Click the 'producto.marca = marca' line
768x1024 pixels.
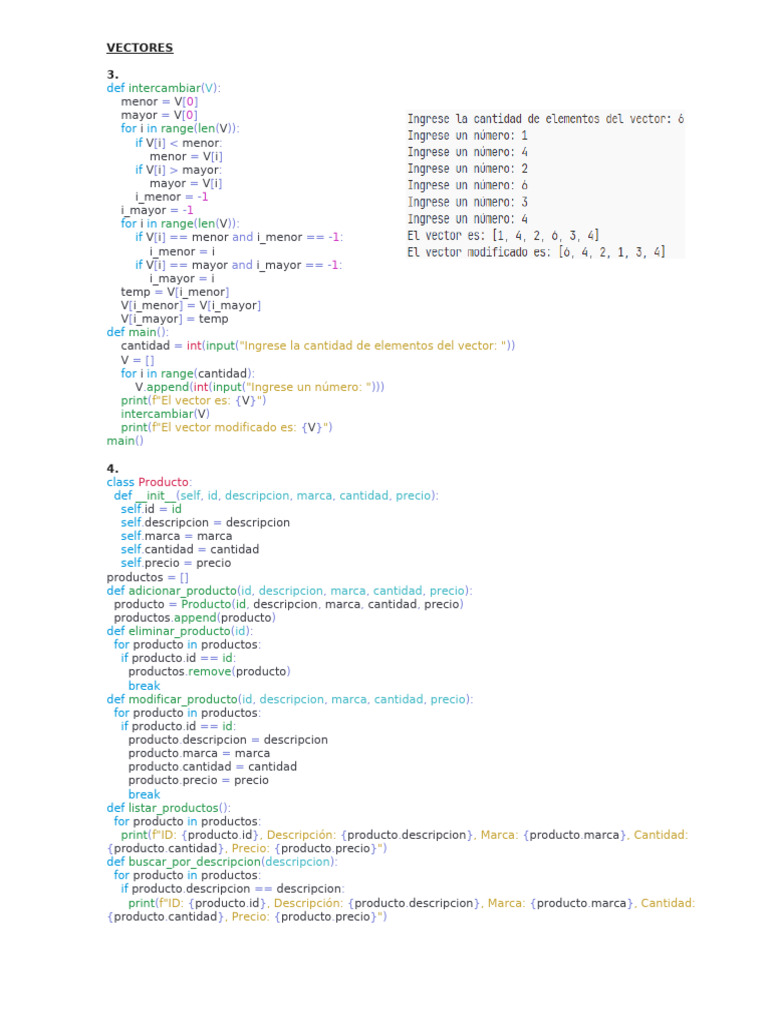199,754
